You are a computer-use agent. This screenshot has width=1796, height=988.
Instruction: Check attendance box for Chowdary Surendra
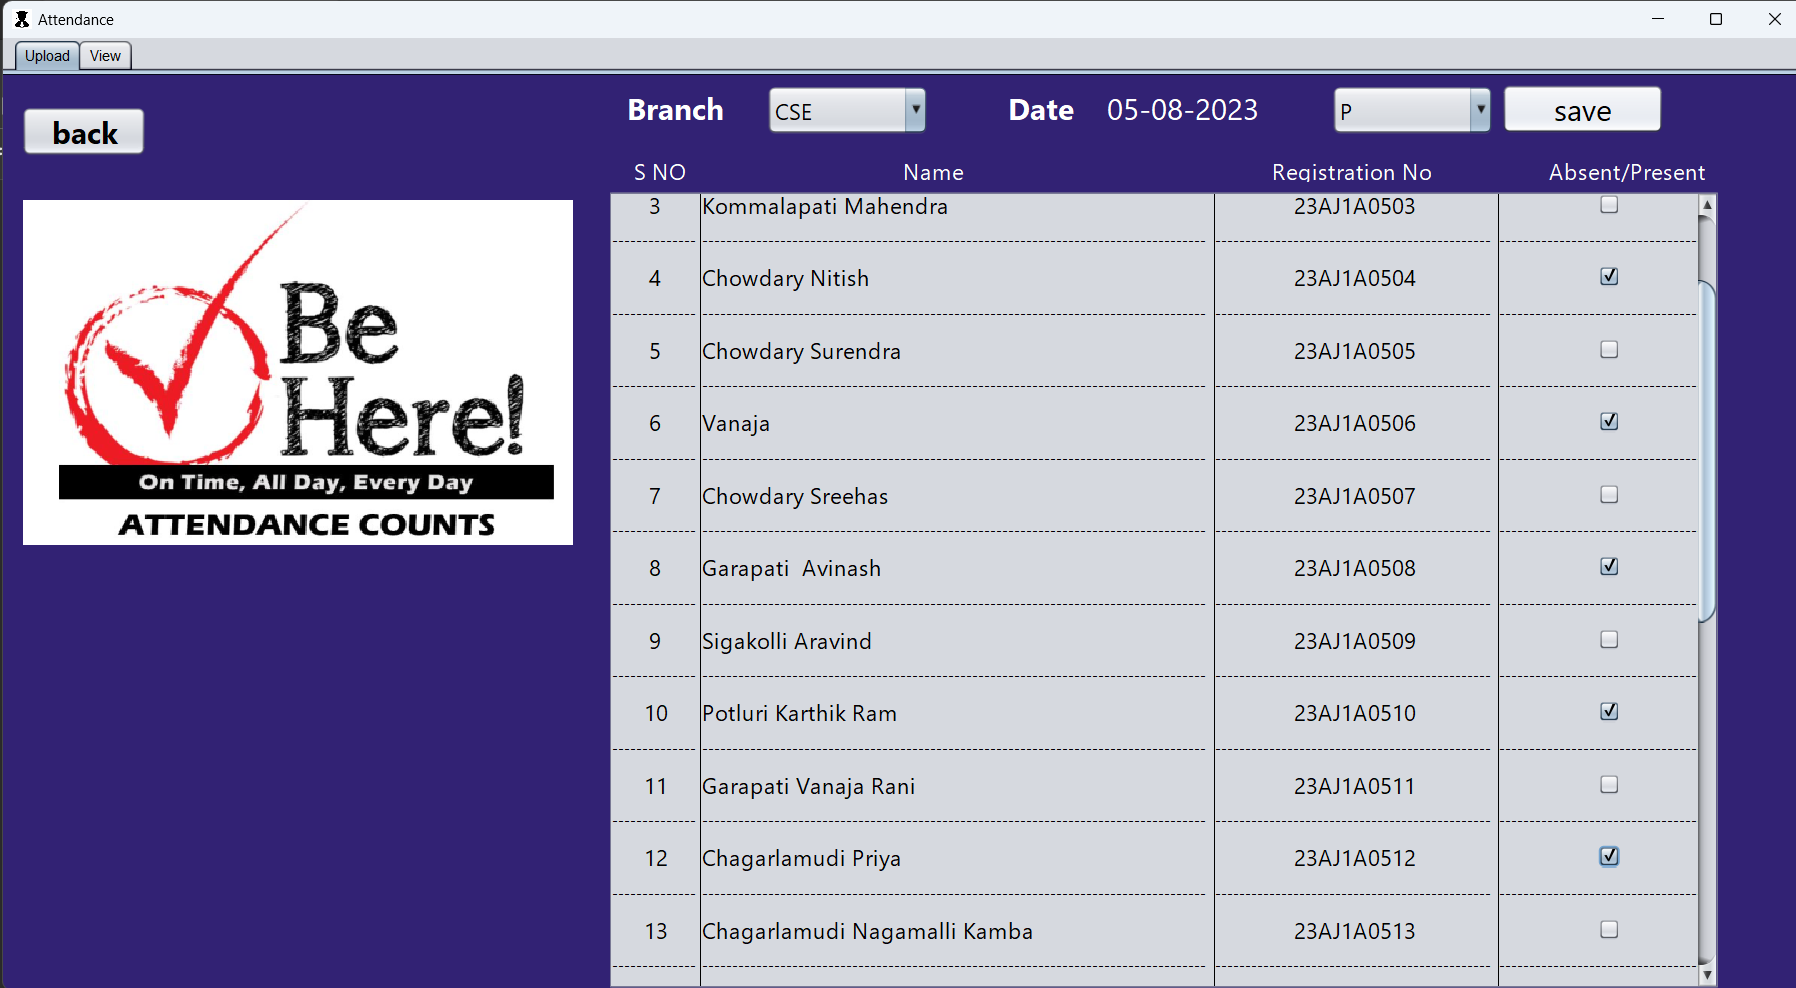(1609, 350)
